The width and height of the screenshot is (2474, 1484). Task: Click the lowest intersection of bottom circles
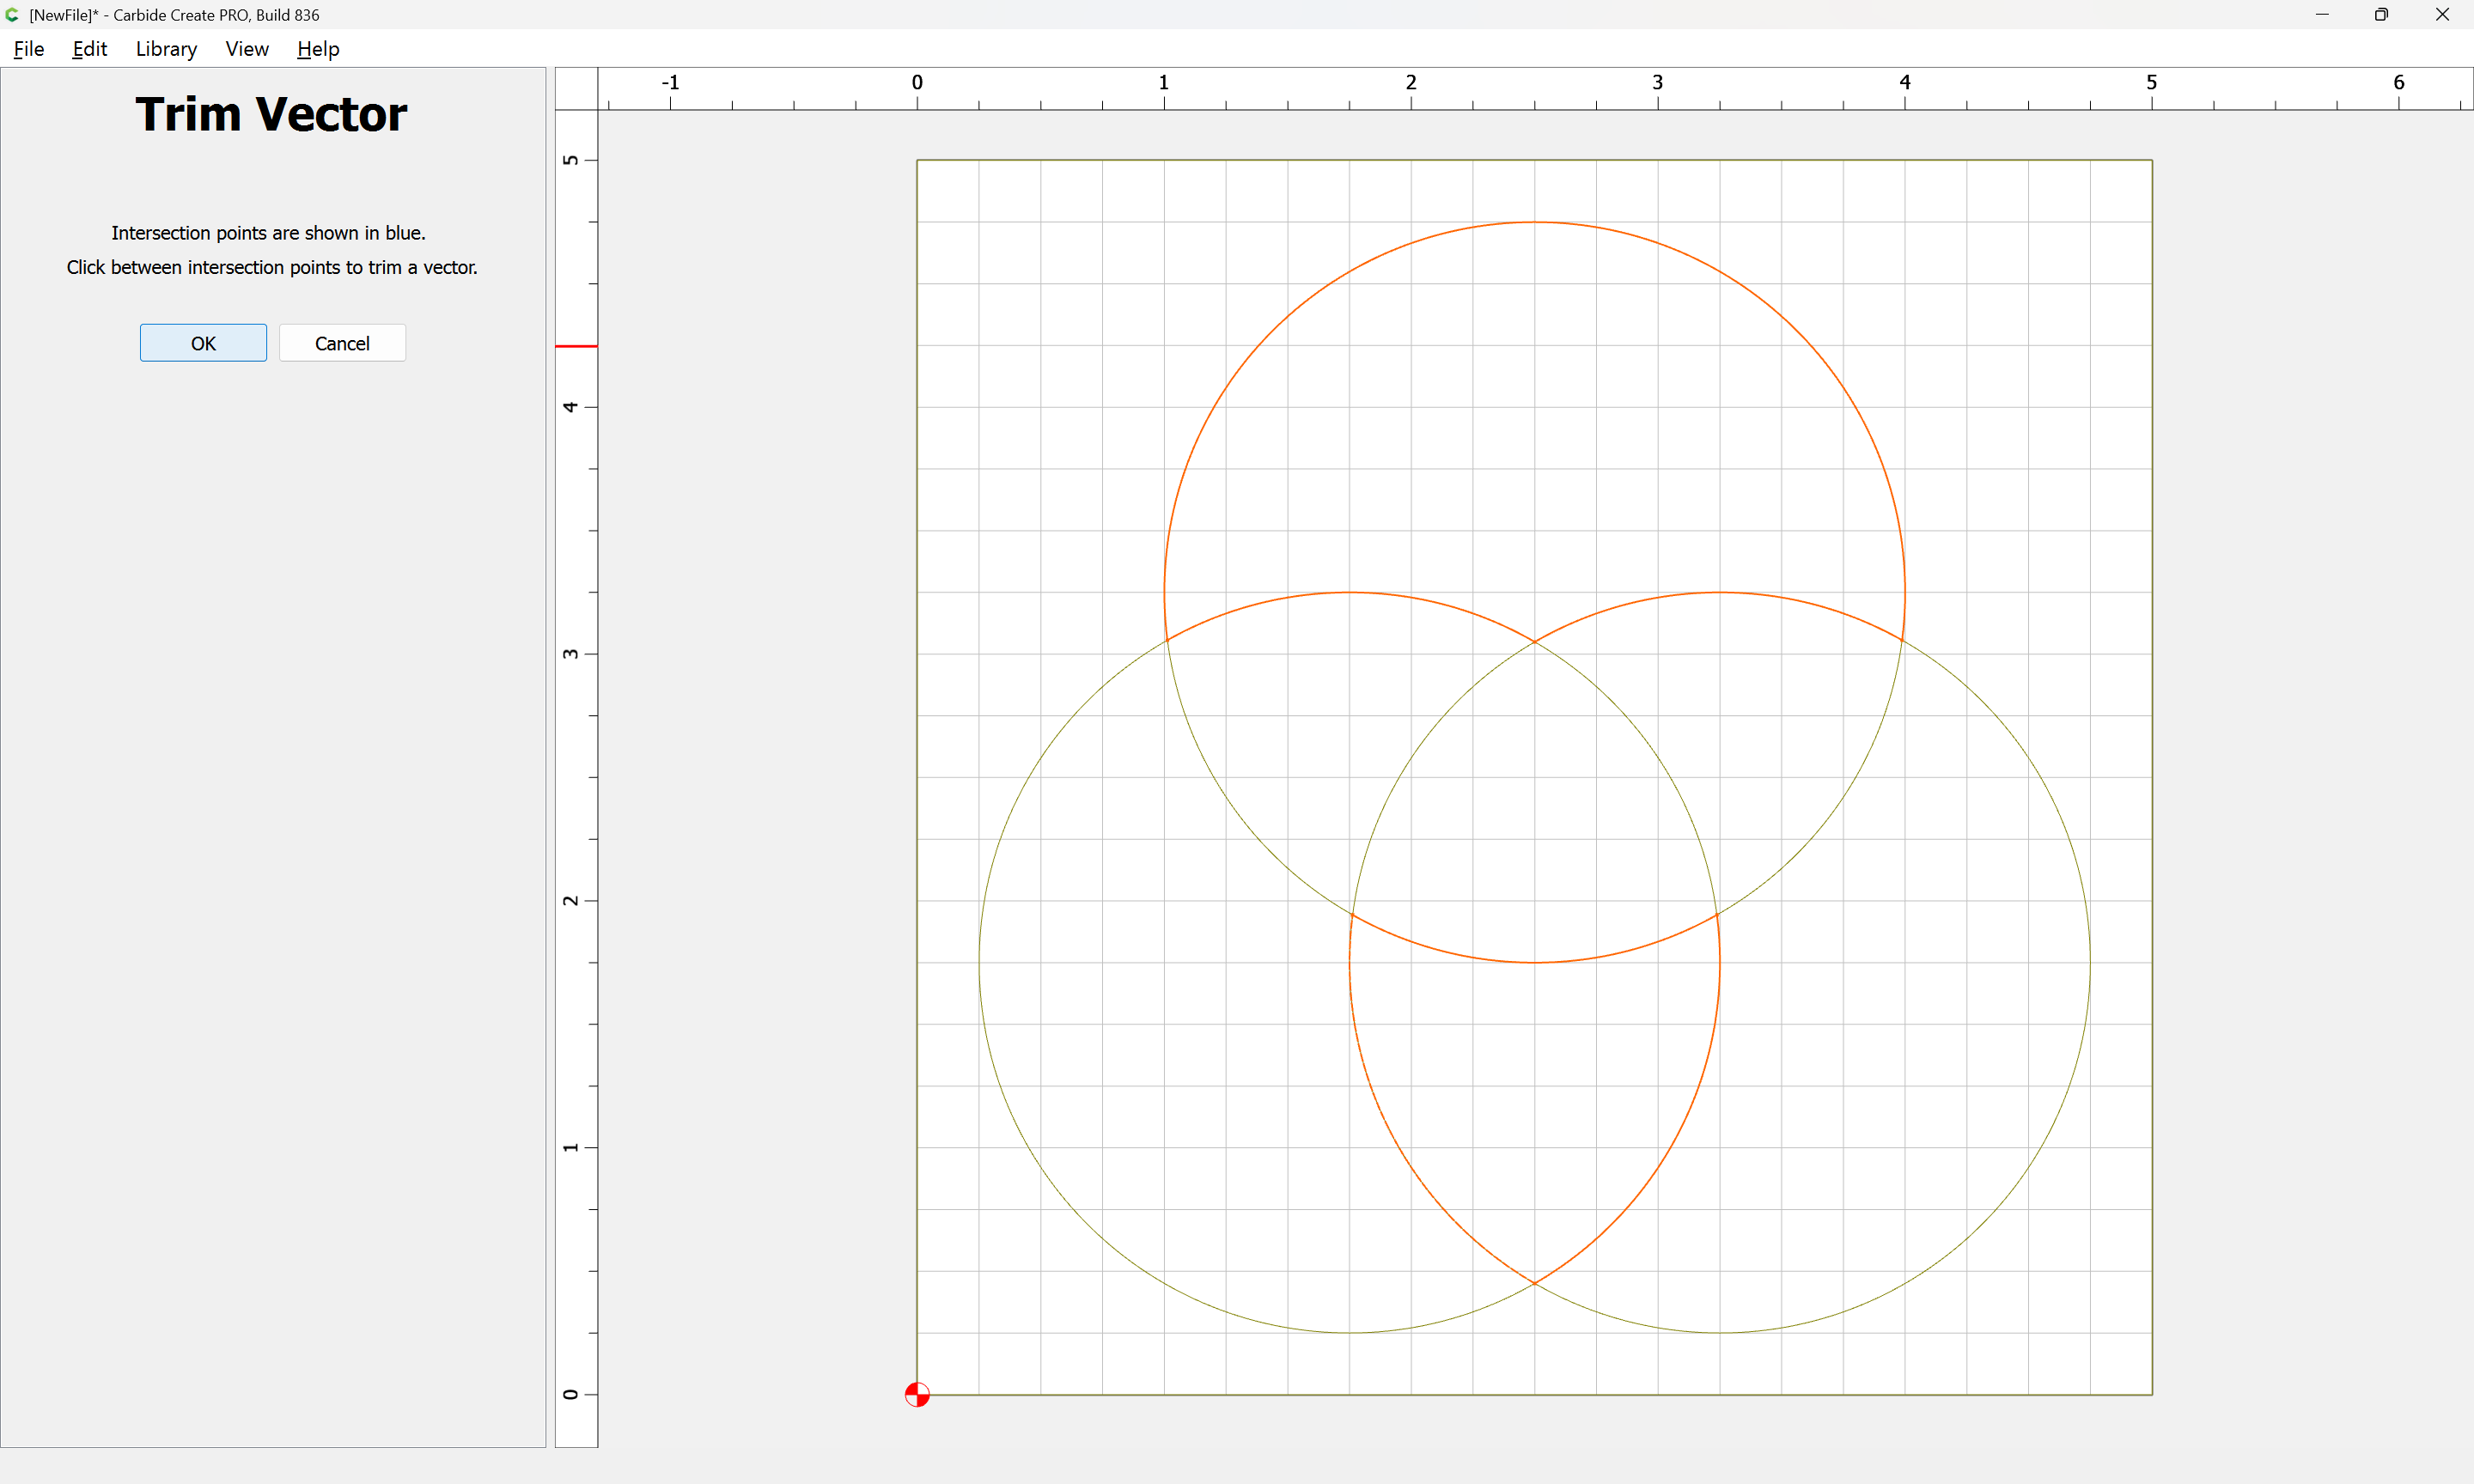coord(1534,1283)
